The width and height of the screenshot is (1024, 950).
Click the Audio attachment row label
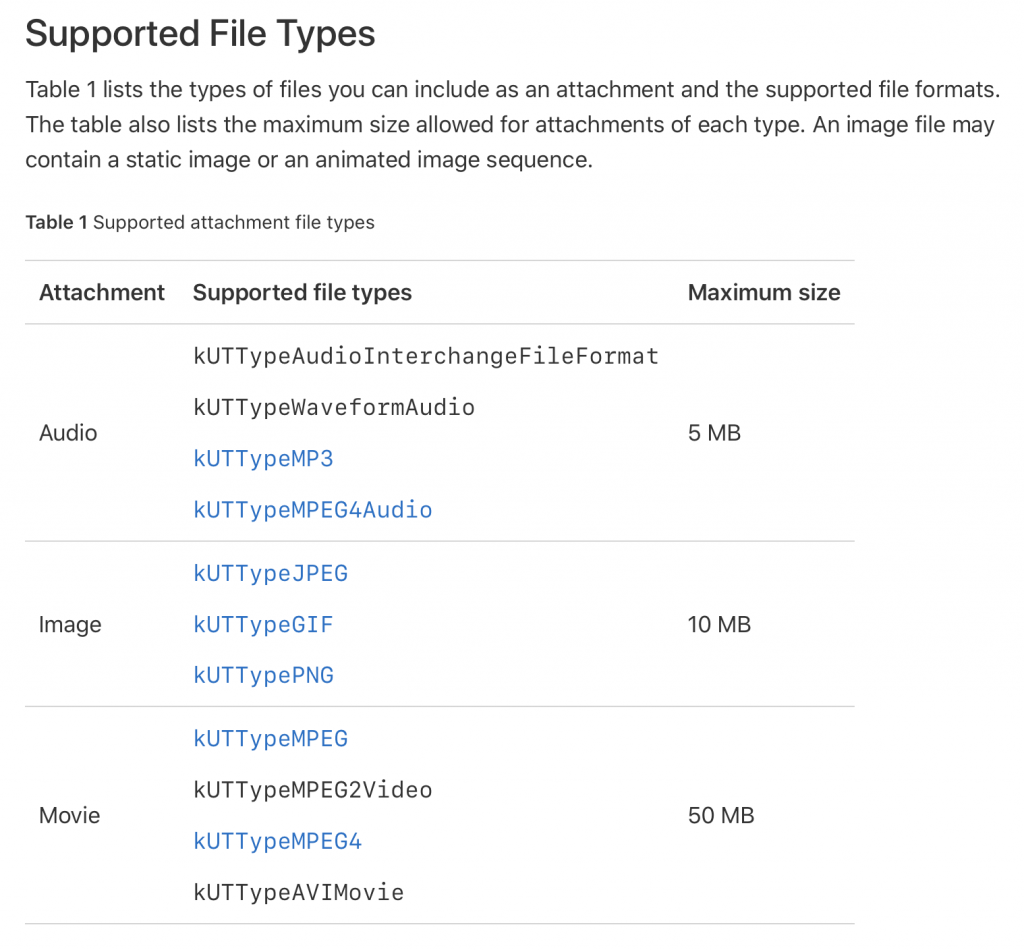click(x=68, y=433)
